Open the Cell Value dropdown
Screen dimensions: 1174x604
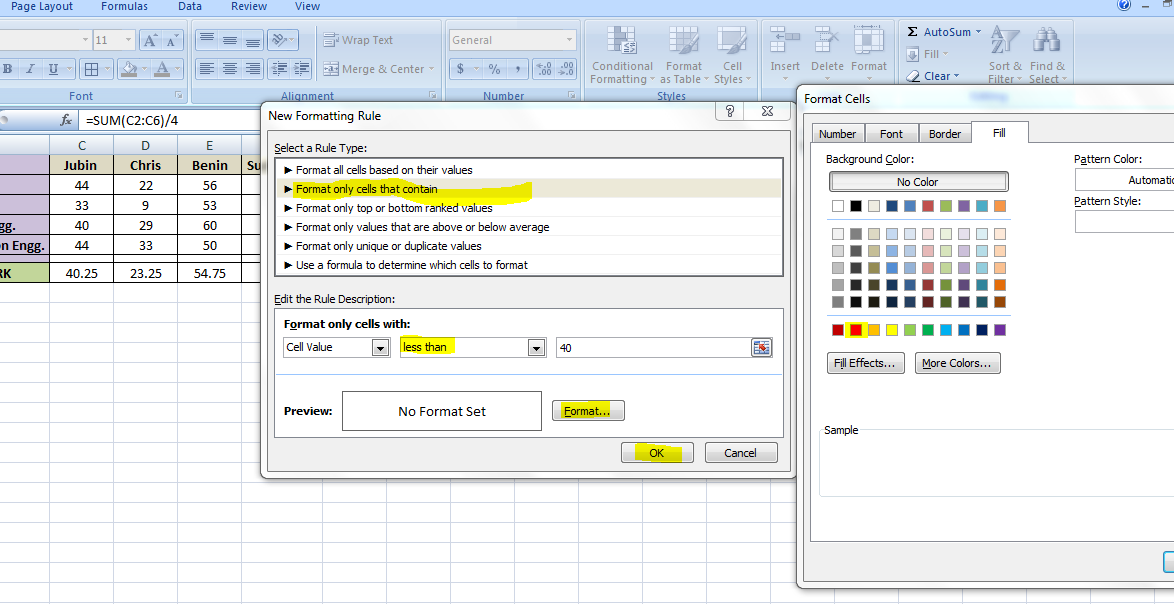[381, 348]
